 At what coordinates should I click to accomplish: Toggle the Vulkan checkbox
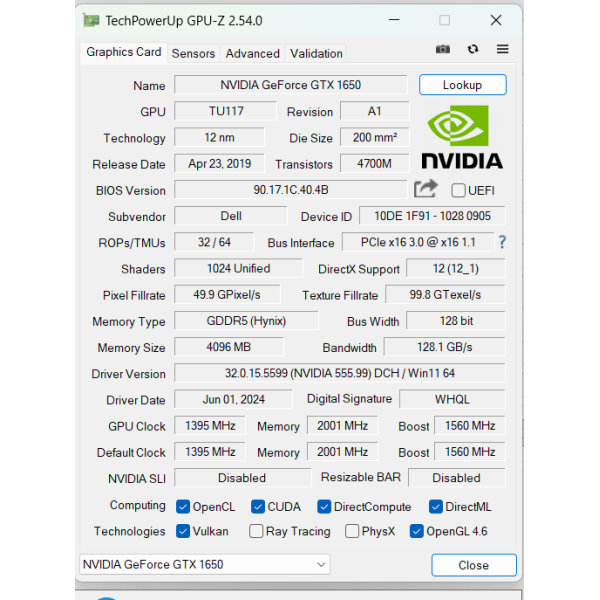pyautogui.click(x=183, y=531)
